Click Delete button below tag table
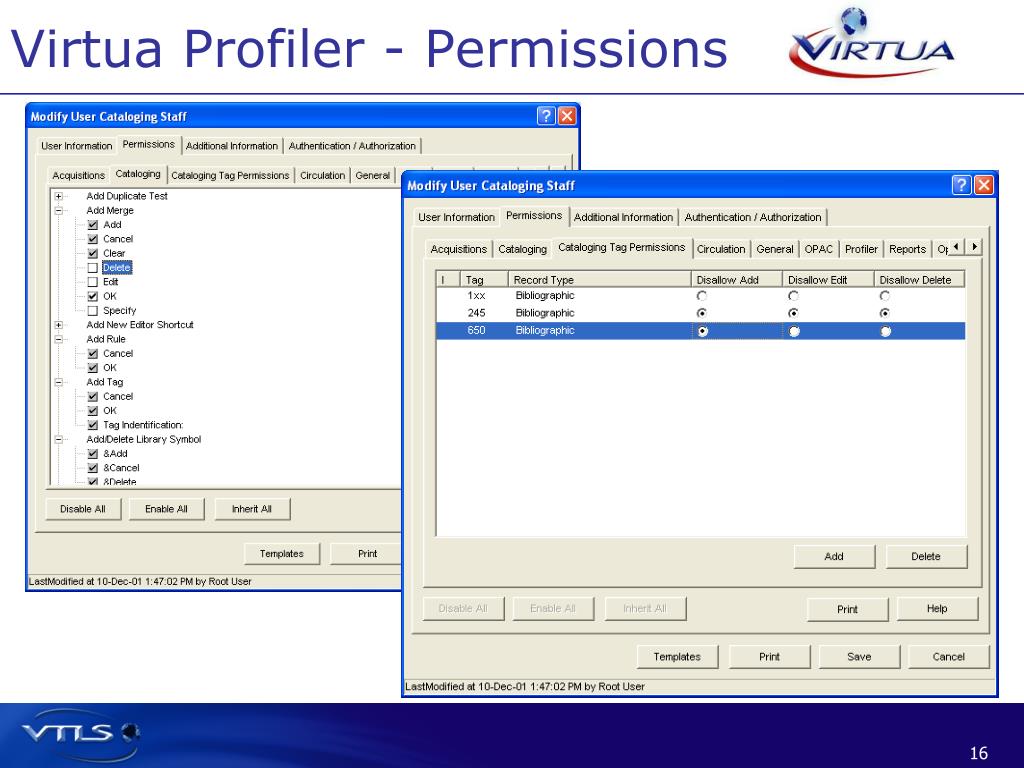Image resolution: width=1024 pixels, height=768 pixels. [x=925, y=556]
